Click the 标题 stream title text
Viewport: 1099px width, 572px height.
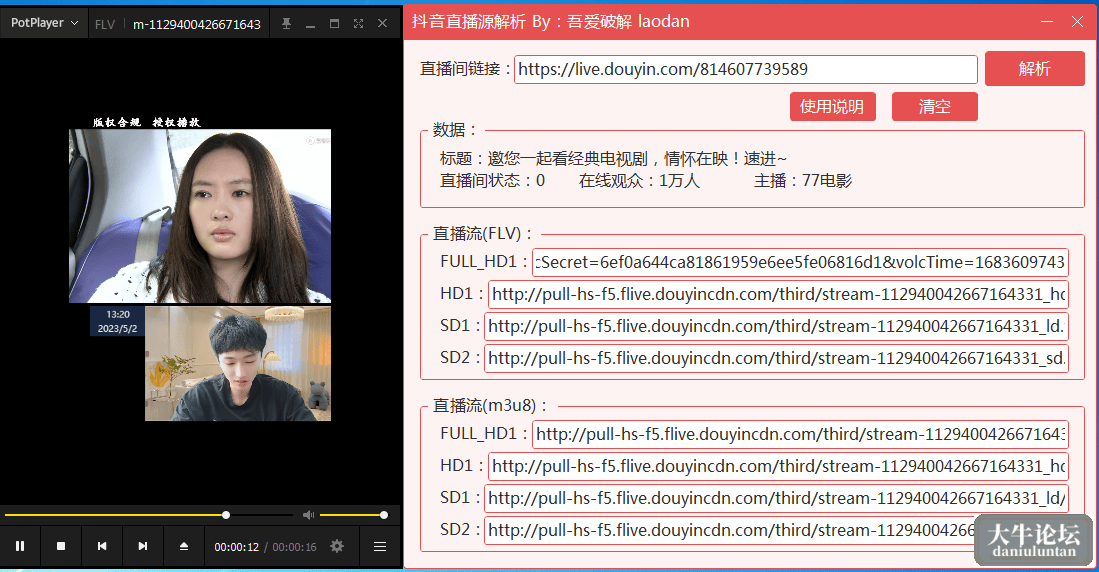pyautogui.click(x=613, y=159)
